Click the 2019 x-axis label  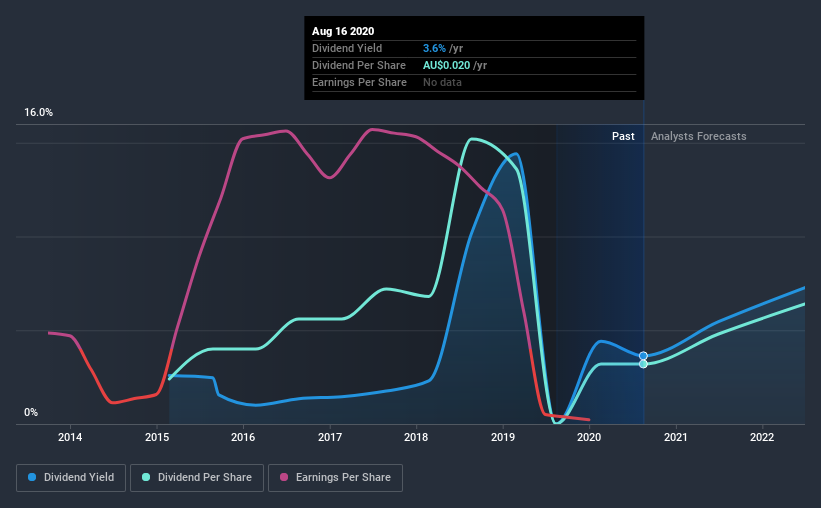point(503,437)
